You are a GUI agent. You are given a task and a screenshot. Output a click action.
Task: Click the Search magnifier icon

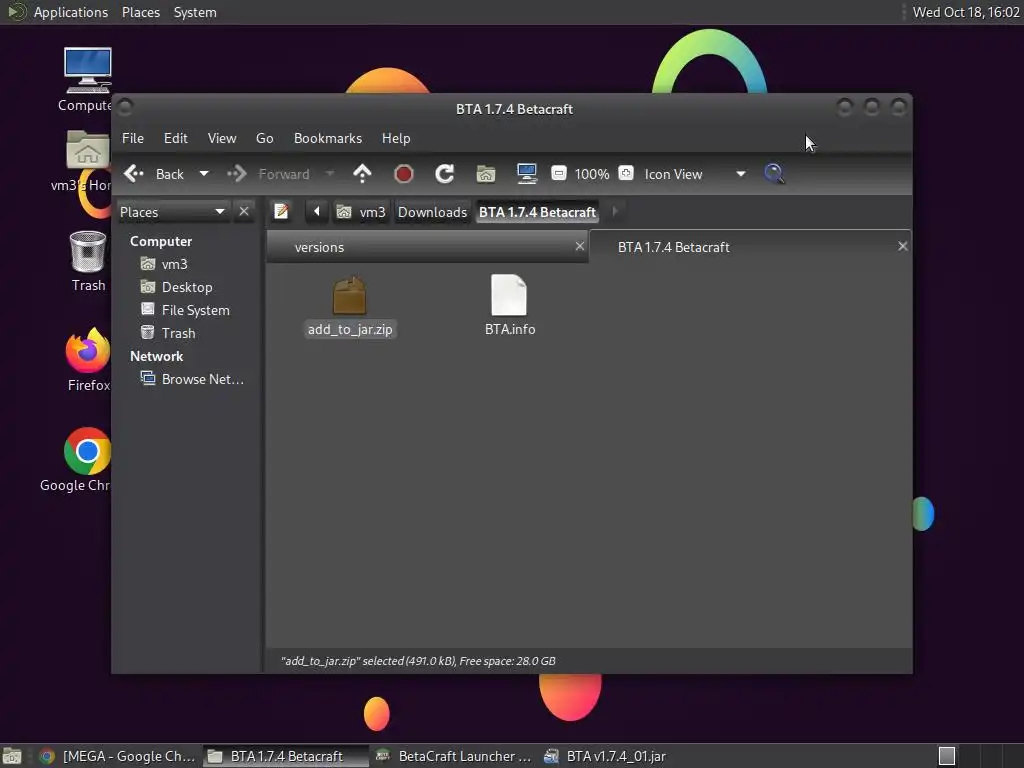pos(774,174)
